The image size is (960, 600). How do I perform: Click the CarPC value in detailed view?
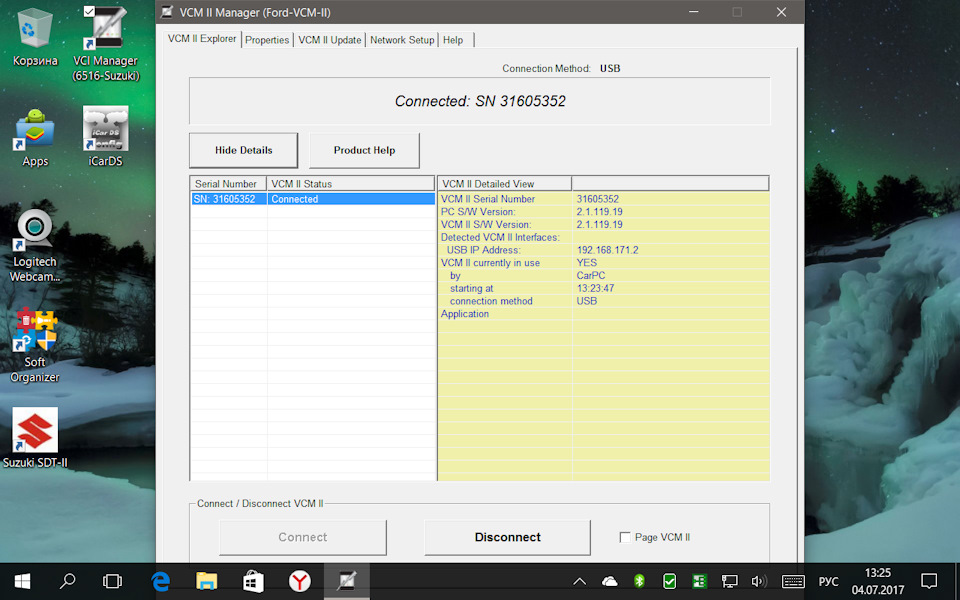[x=591, y=276]
